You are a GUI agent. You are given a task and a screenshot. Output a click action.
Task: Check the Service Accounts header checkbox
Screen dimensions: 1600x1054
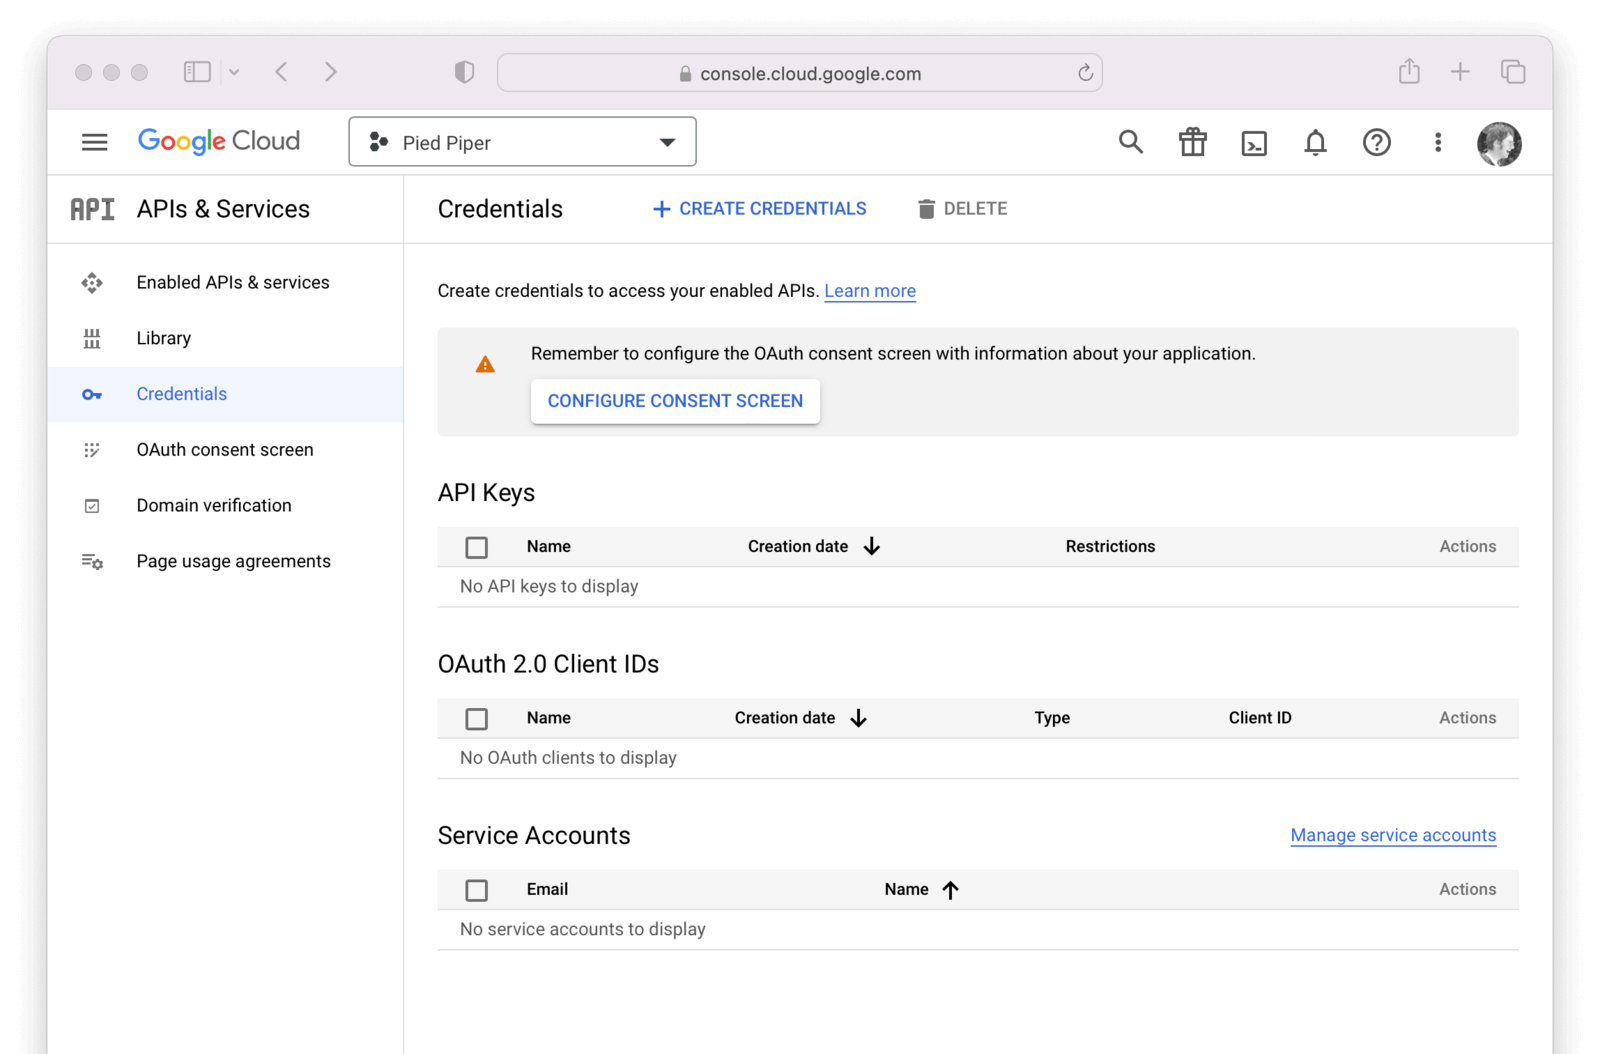pos(477,890)
